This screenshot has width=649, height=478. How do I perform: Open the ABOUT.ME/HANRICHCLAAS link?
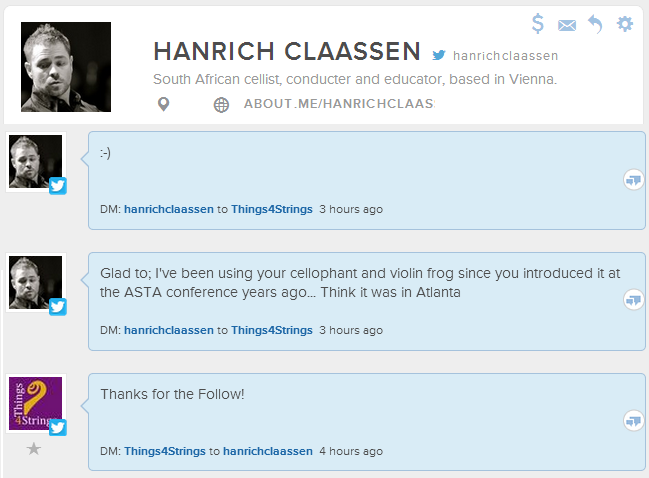point(339,104)
